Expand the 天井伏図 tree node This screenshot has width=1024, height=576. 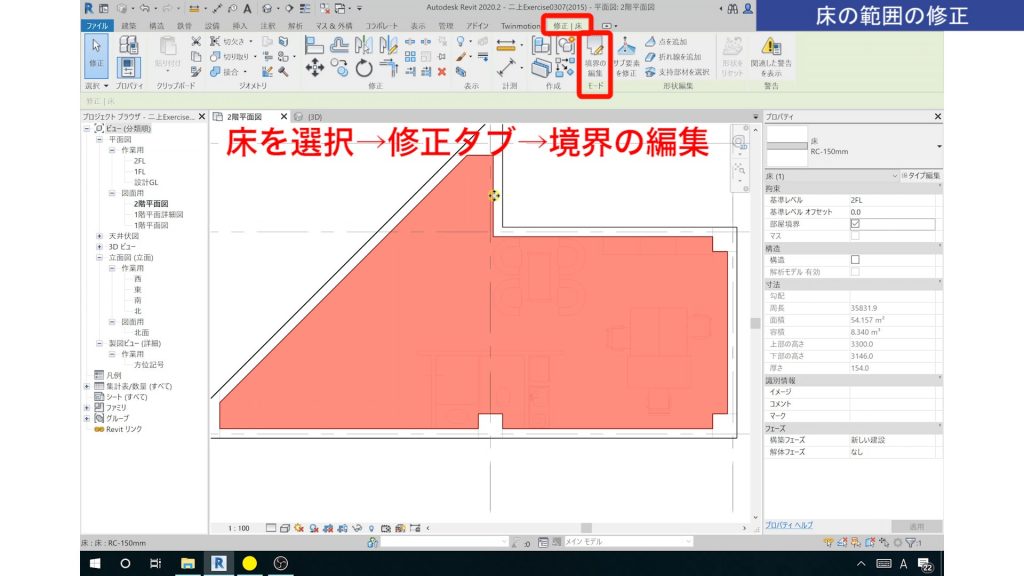pos(99,236)
